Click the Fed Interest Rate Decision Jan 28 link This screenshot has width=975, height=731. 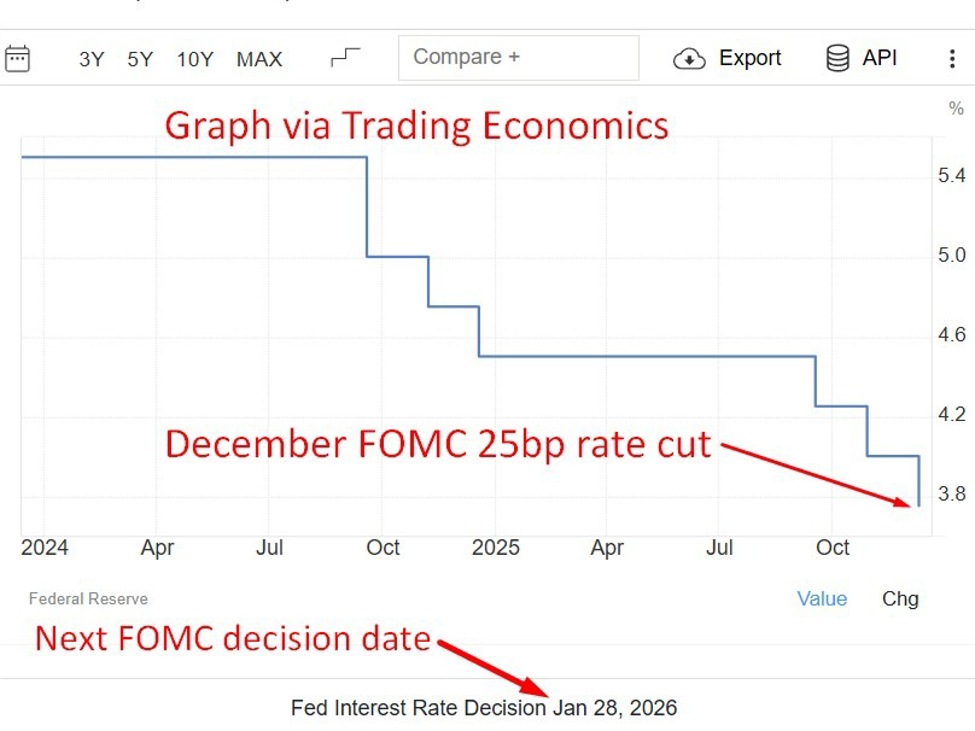tap(483, 707)
